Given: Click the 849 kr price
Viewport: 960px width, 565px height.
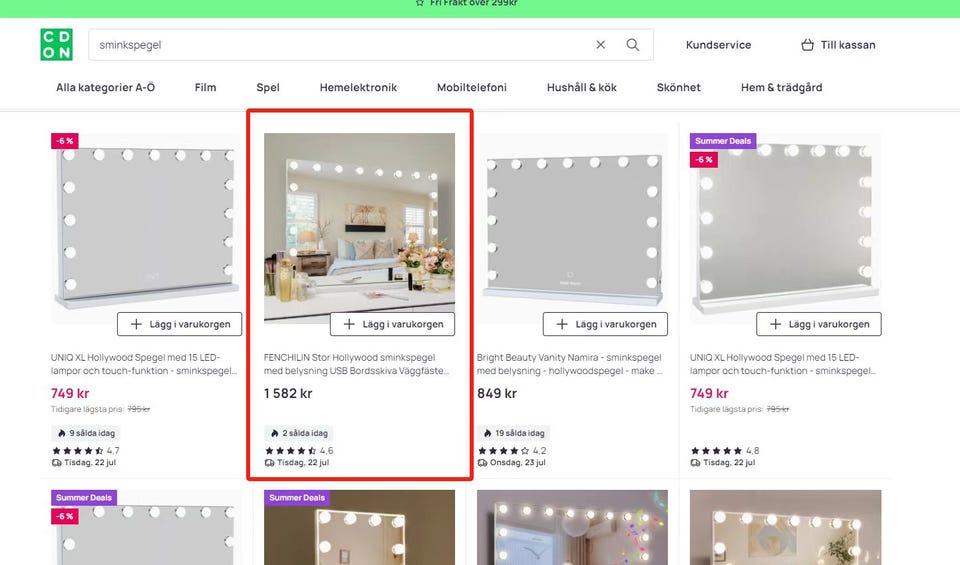Looking at the screenshot, I should 497,394.
